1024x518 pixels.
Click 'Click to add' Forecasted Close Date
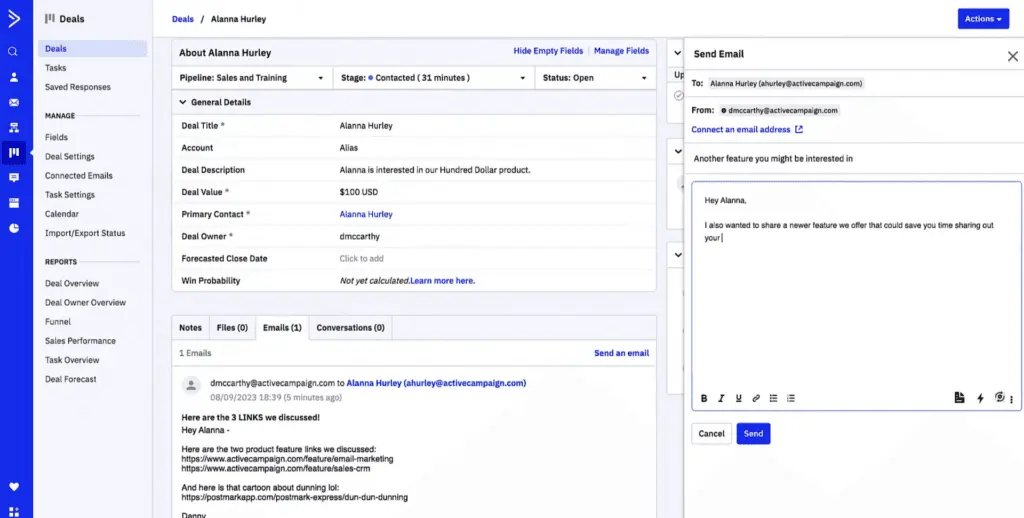pyautogui.click(x=361, y=259)
